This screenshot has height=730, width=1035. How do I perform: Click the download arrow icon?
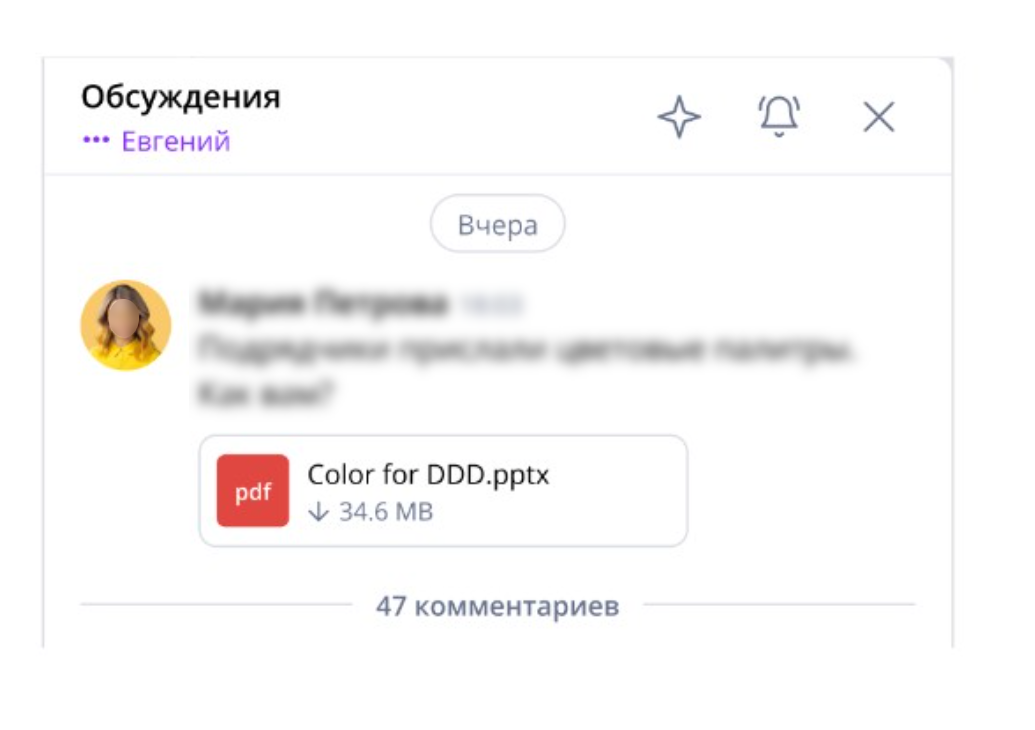tap(318, 513)
